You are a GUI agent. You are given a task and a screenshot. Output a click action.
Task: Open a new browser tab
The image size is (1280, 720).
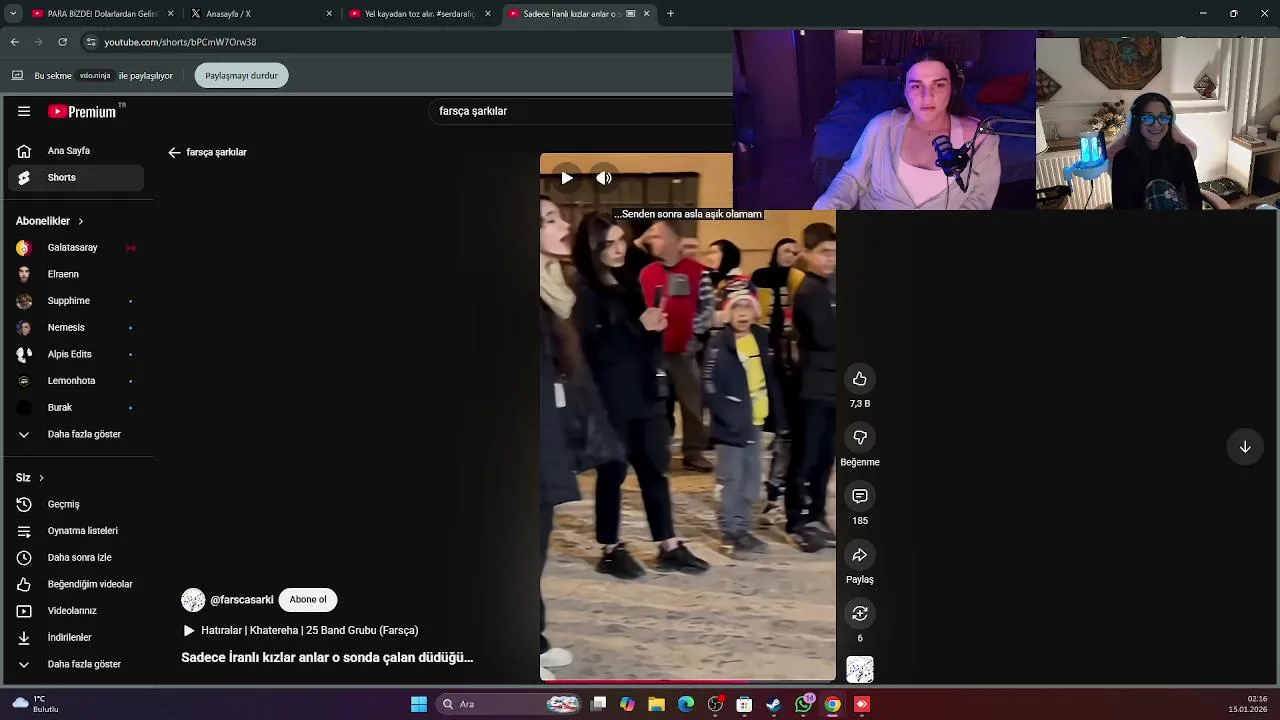670,14
